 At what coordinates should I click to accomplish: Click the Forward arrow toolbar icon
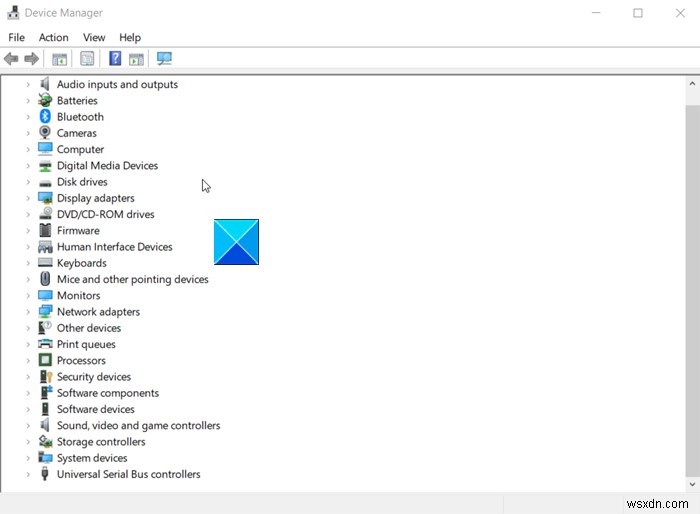click(x=31, y=59)
